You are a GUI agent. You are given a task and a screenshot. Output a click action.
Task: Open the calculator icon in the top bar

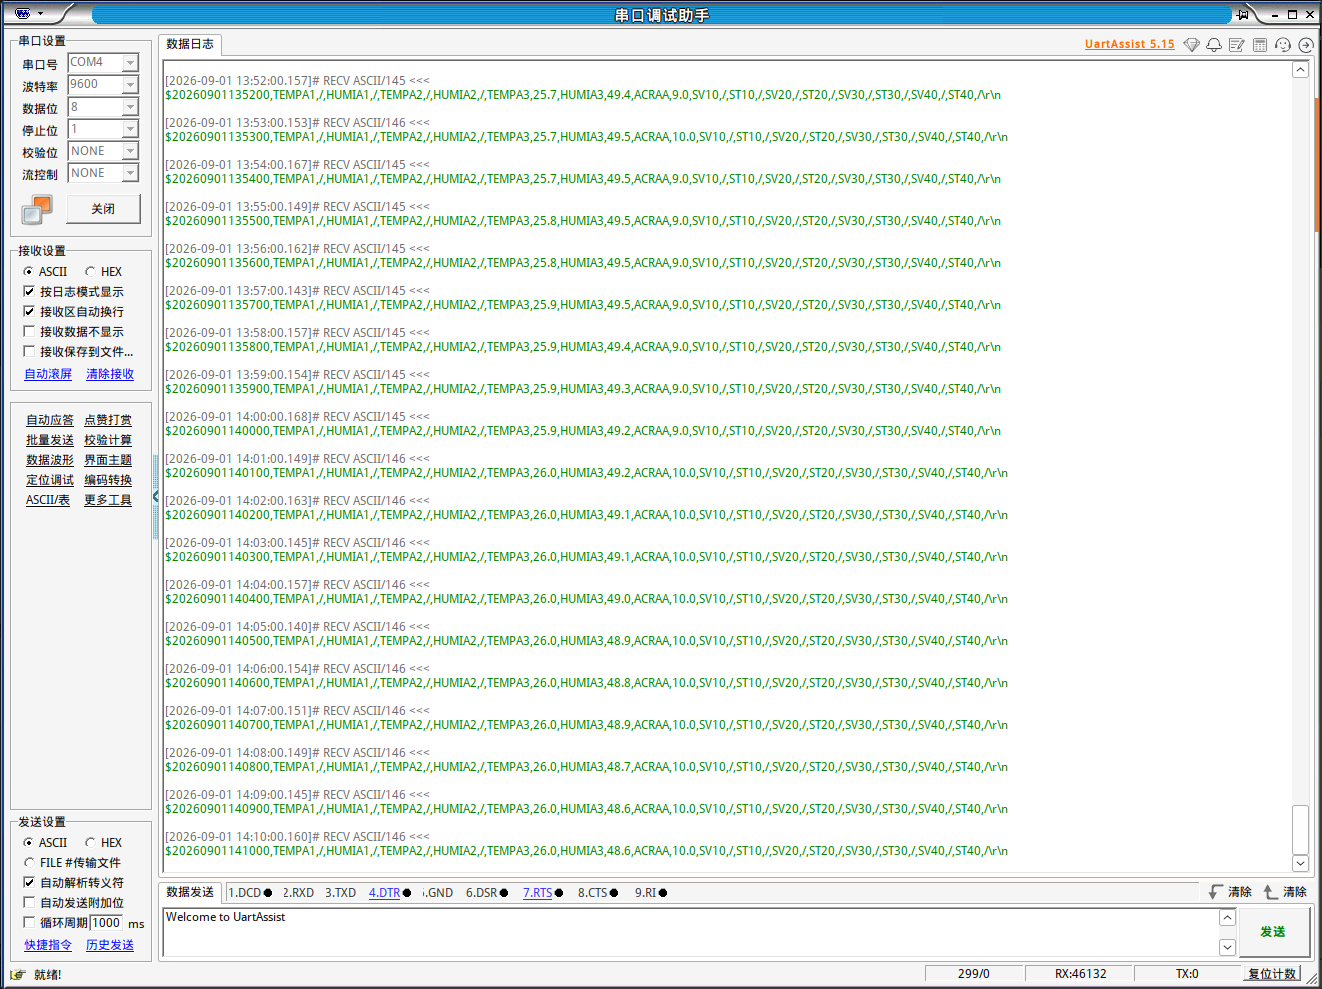[x=1260, y=45]
